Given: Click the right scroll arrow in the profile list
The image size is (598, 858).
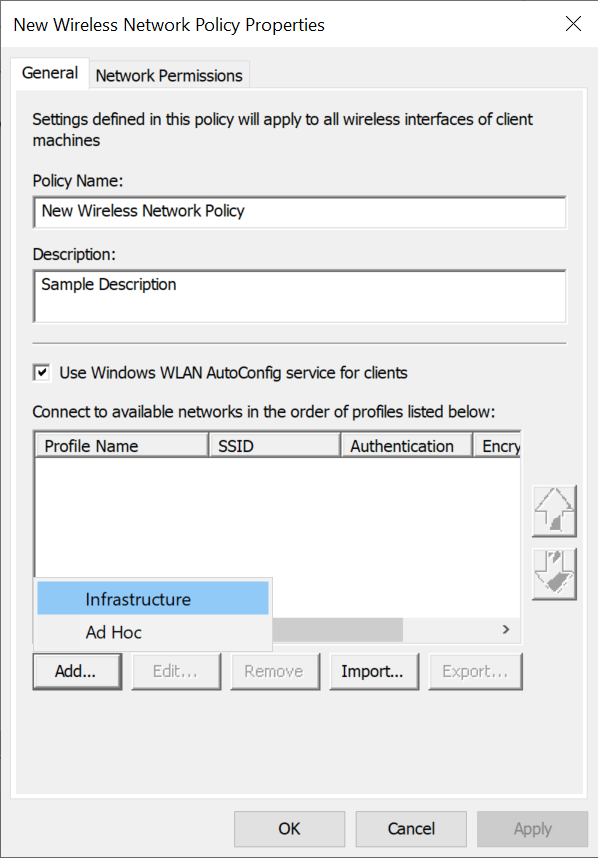Looking at the screenshot, I should tap(506, 630).
